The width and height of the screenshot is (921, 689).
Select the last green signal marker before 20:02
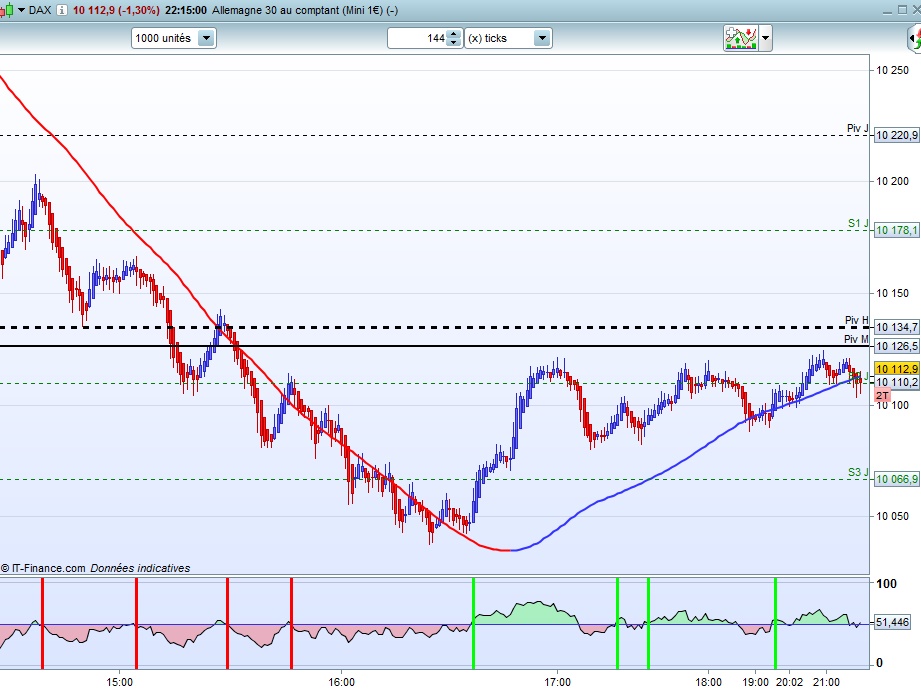[x=775, y=623]
